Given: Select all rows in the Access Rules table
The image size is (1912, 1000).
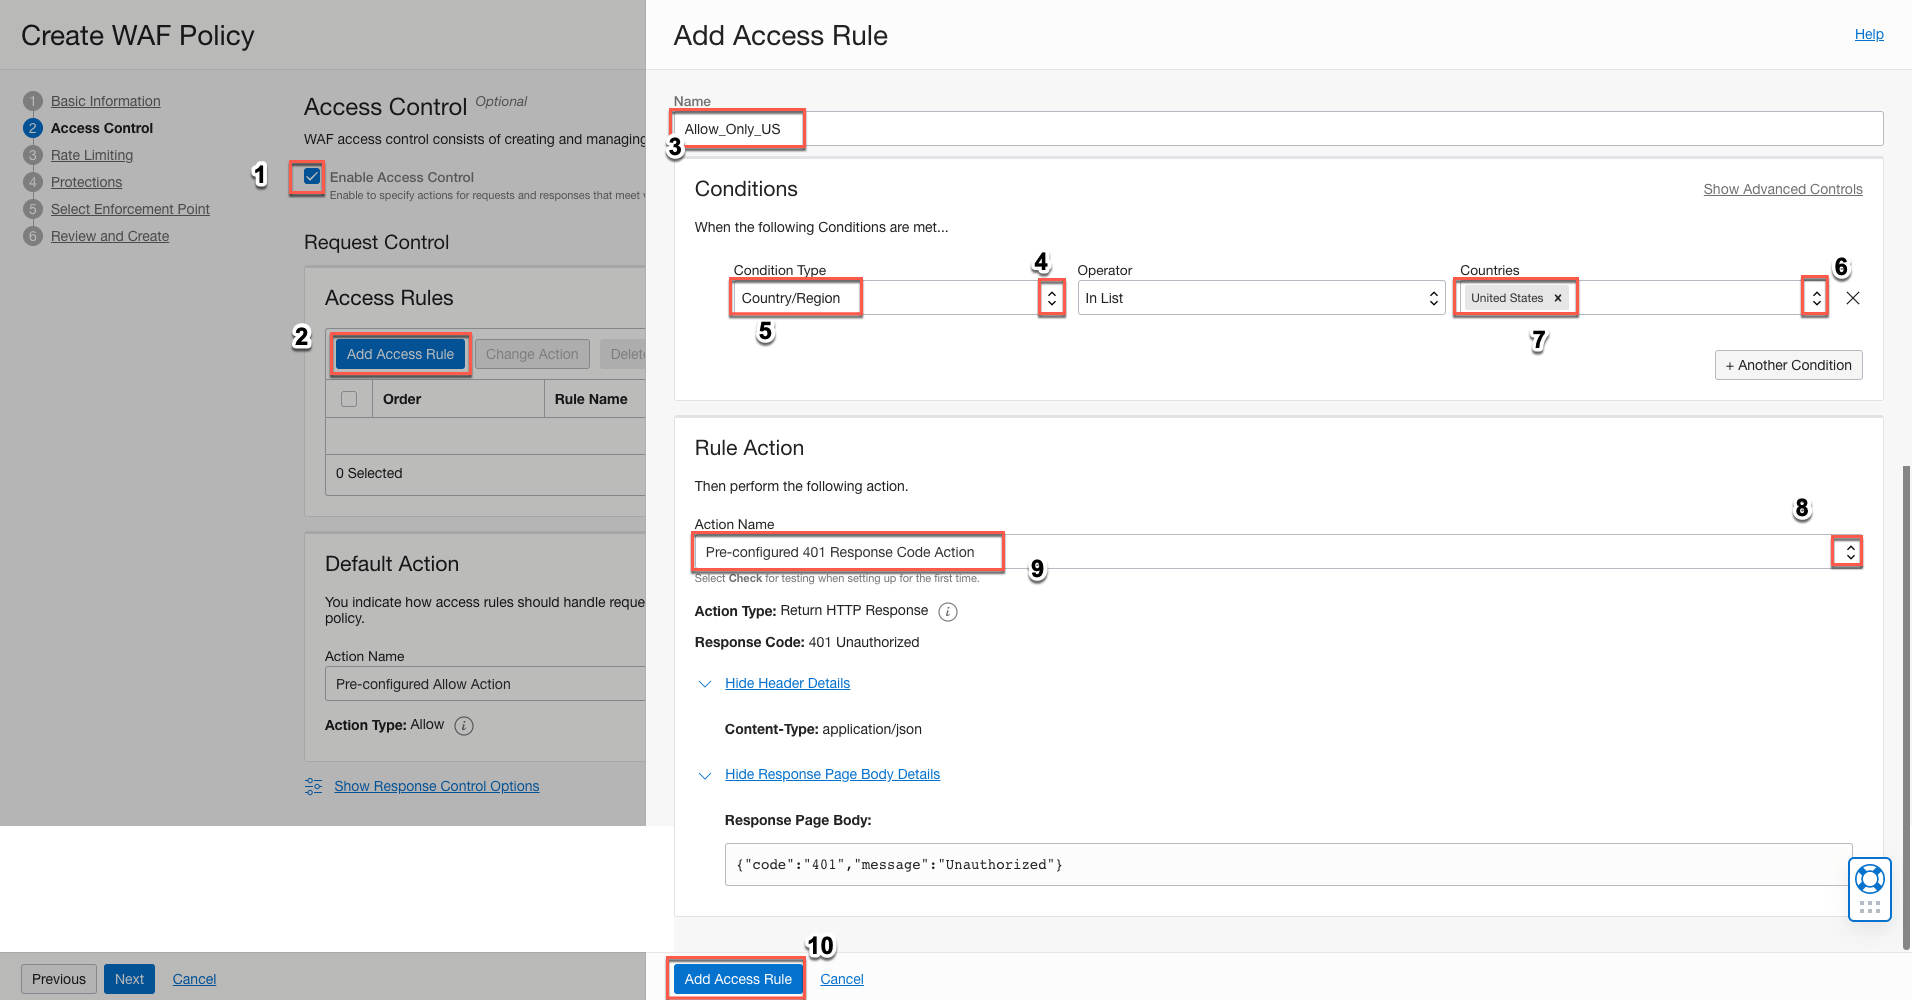Looking at the screenshot, I should pyautogui.click(x=349, y=398).
